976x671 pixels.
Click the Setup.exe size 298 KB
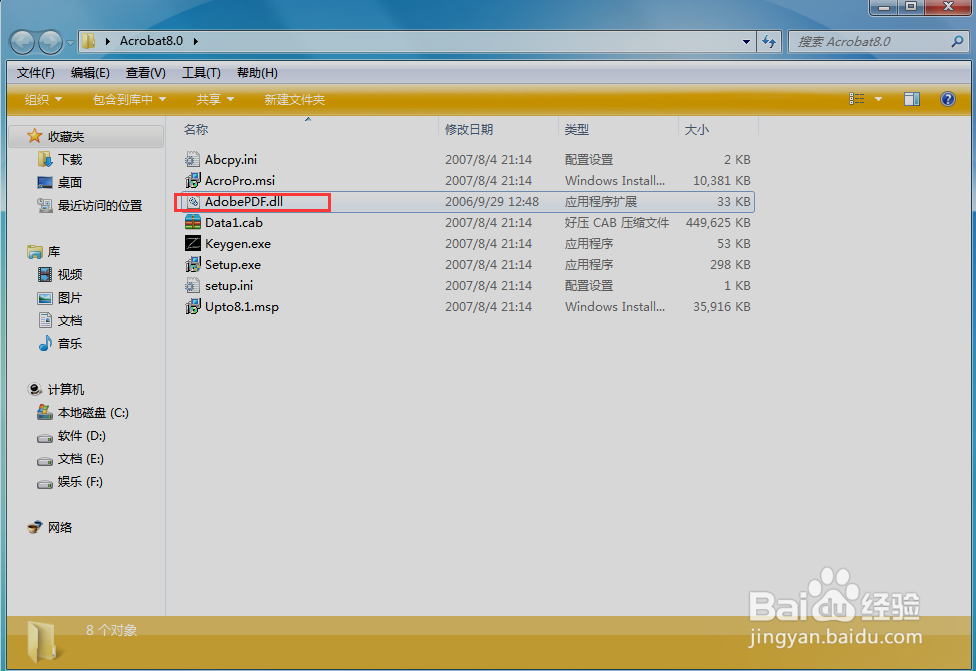[730, 265]
